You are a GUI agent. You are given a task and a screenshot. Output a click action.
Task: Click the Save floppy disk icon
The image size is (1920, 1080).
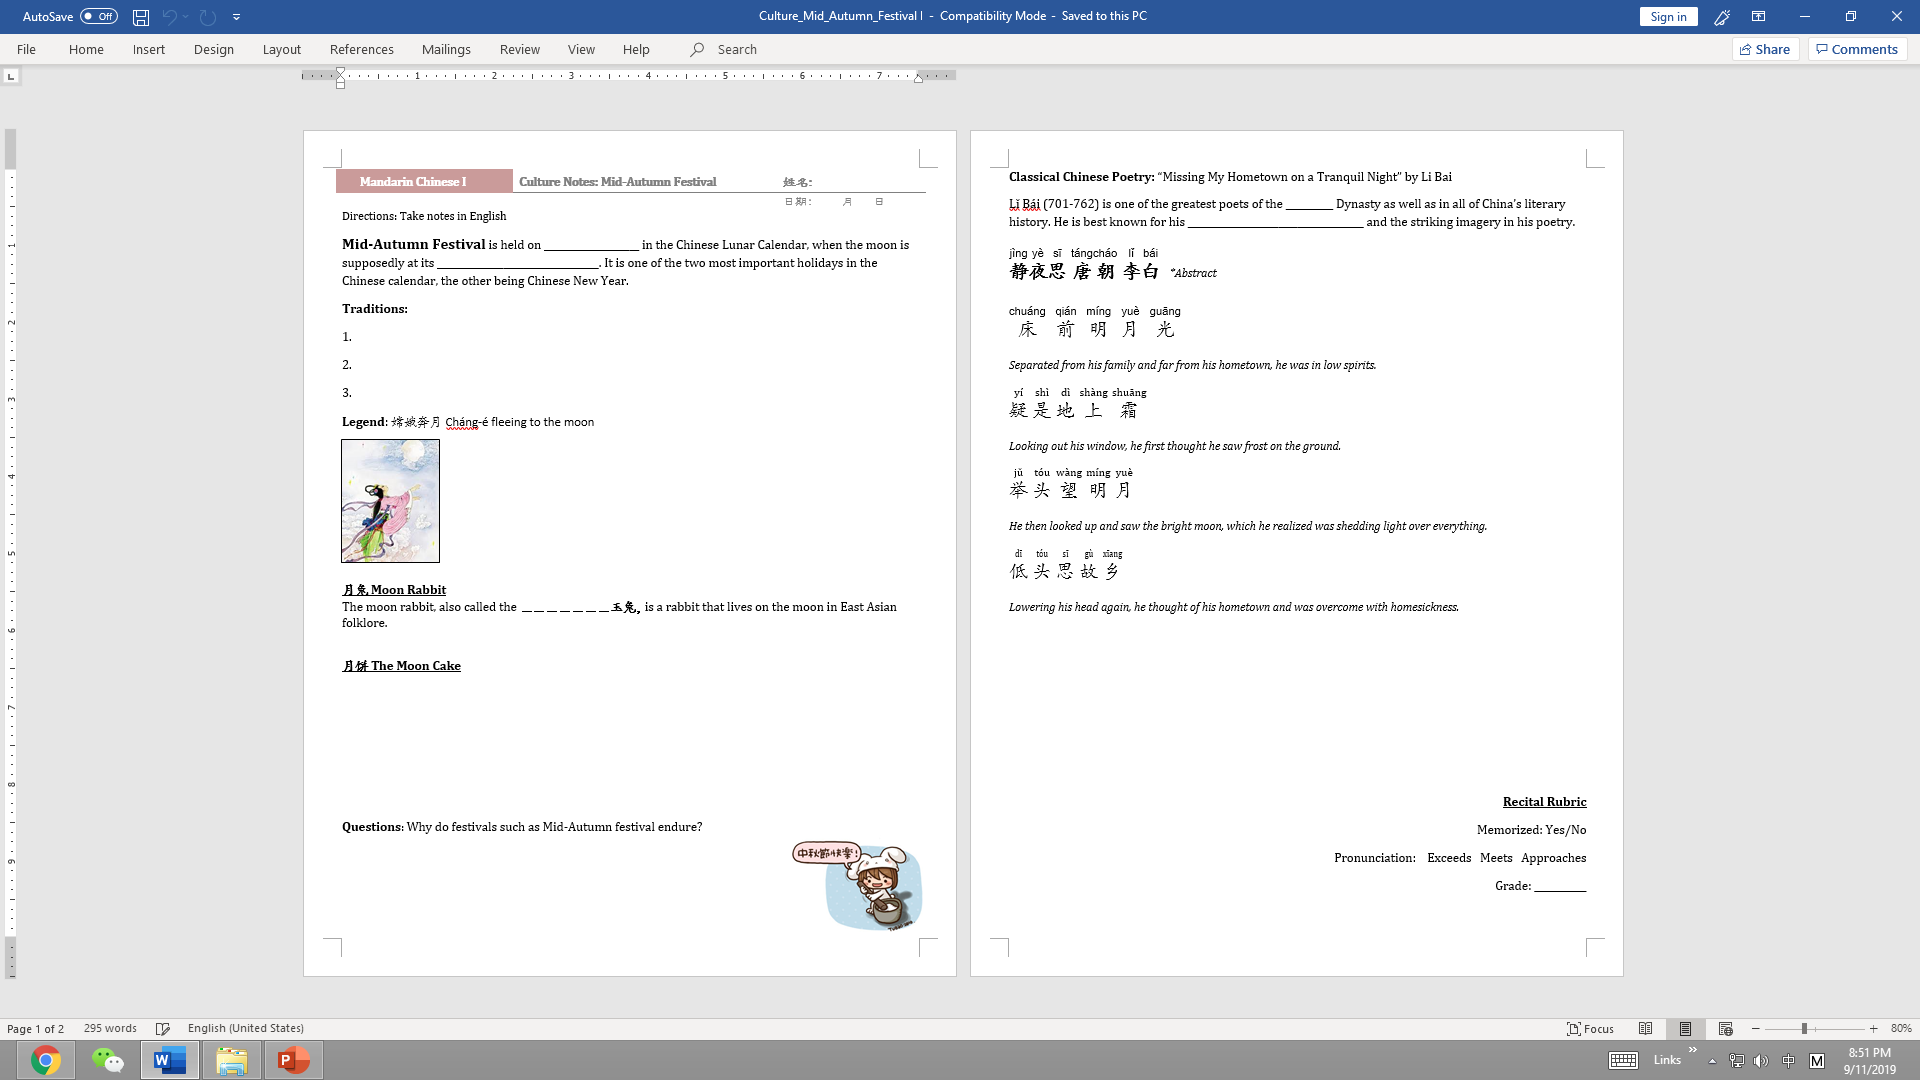[141, 17]
